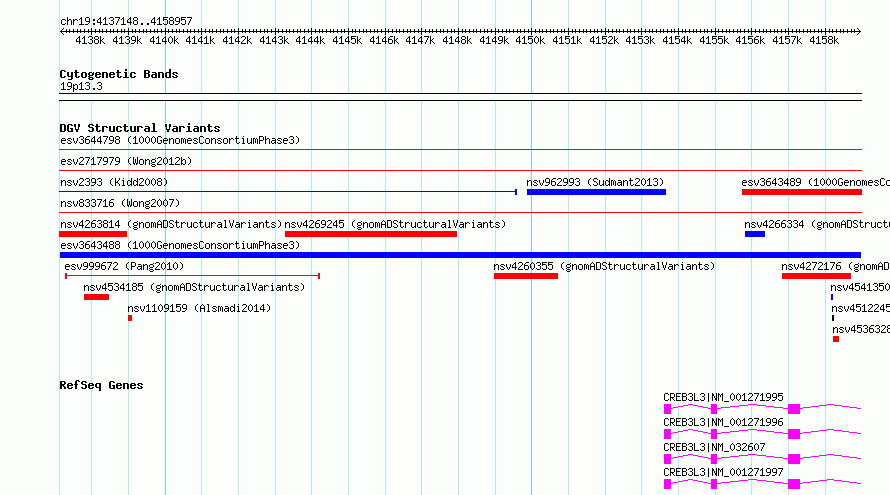Click the tiny red nsv1109159 marker
Image resolution: width=890 pixels, height=495 pixels.
click(x=130, y=318)
